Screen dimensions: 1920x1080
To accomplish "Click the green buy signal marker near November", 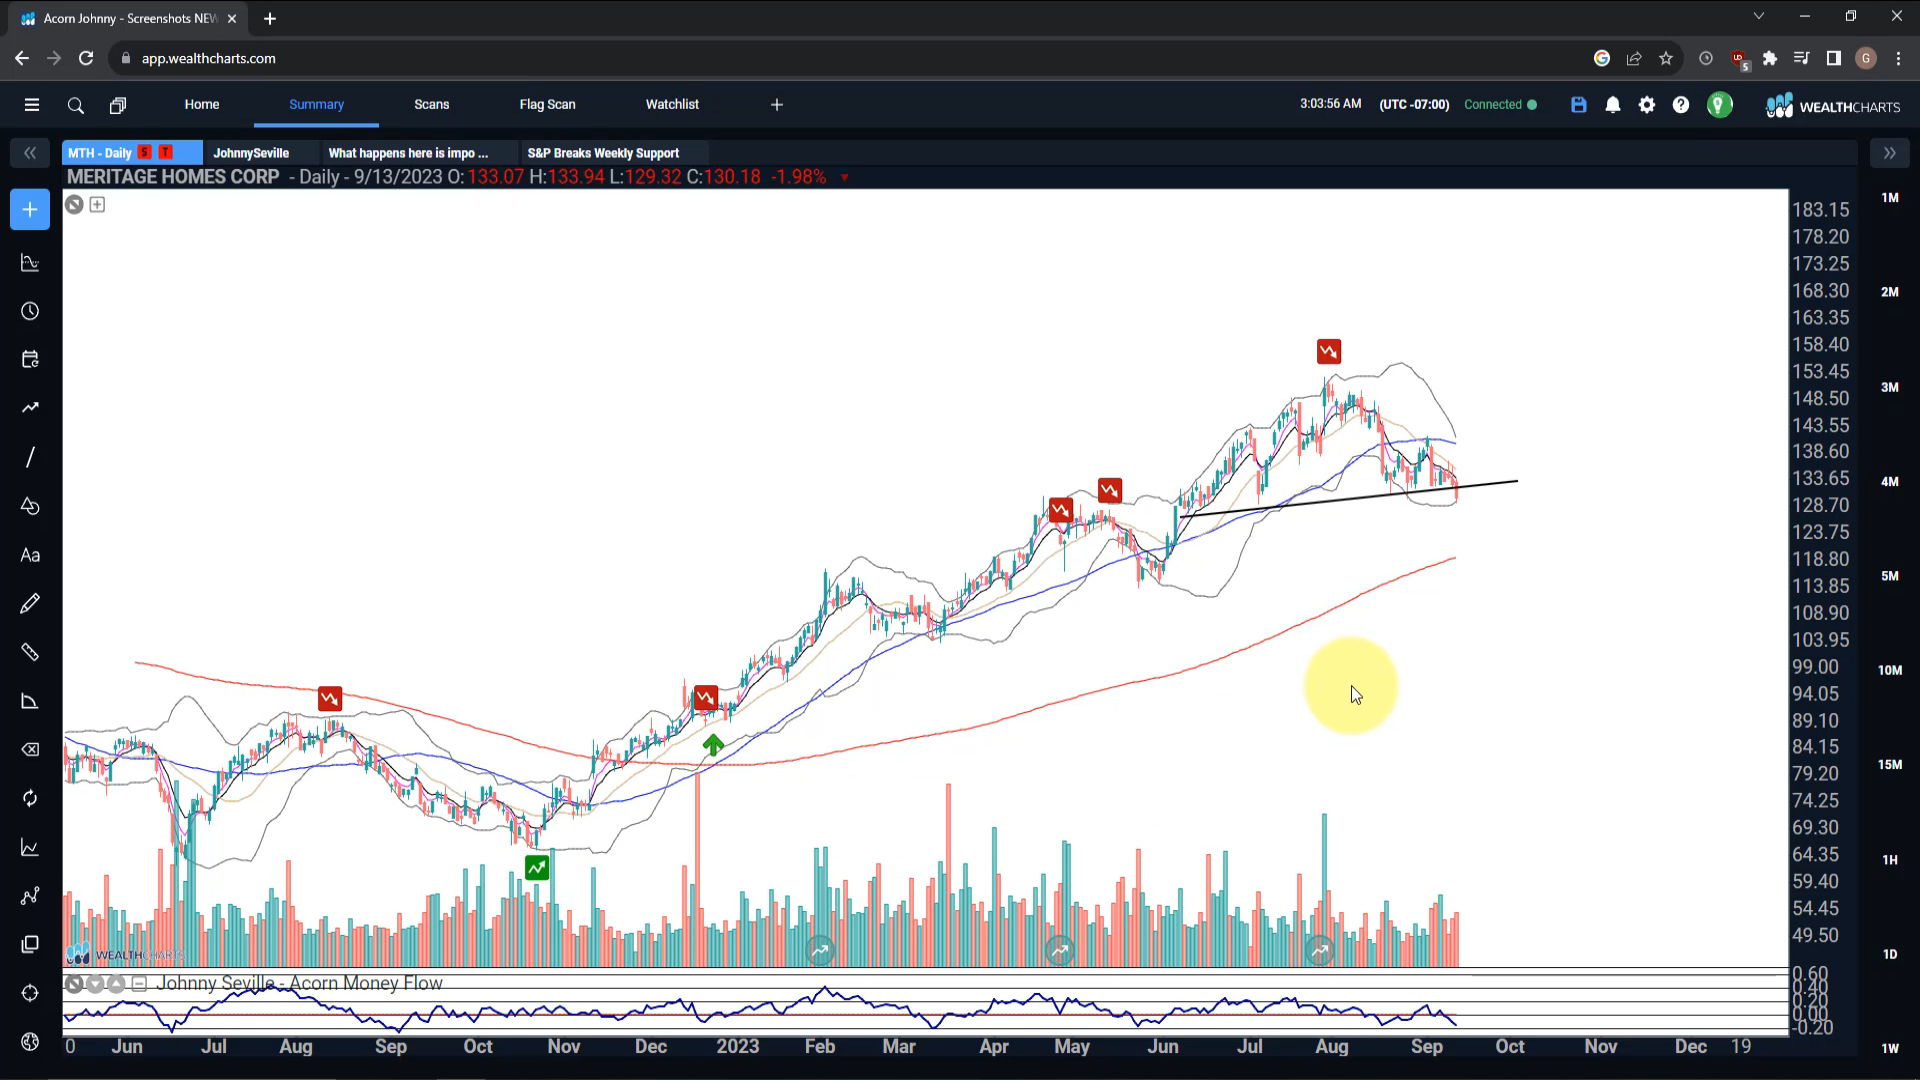I will pyautogui.click(x=537, y=867).
